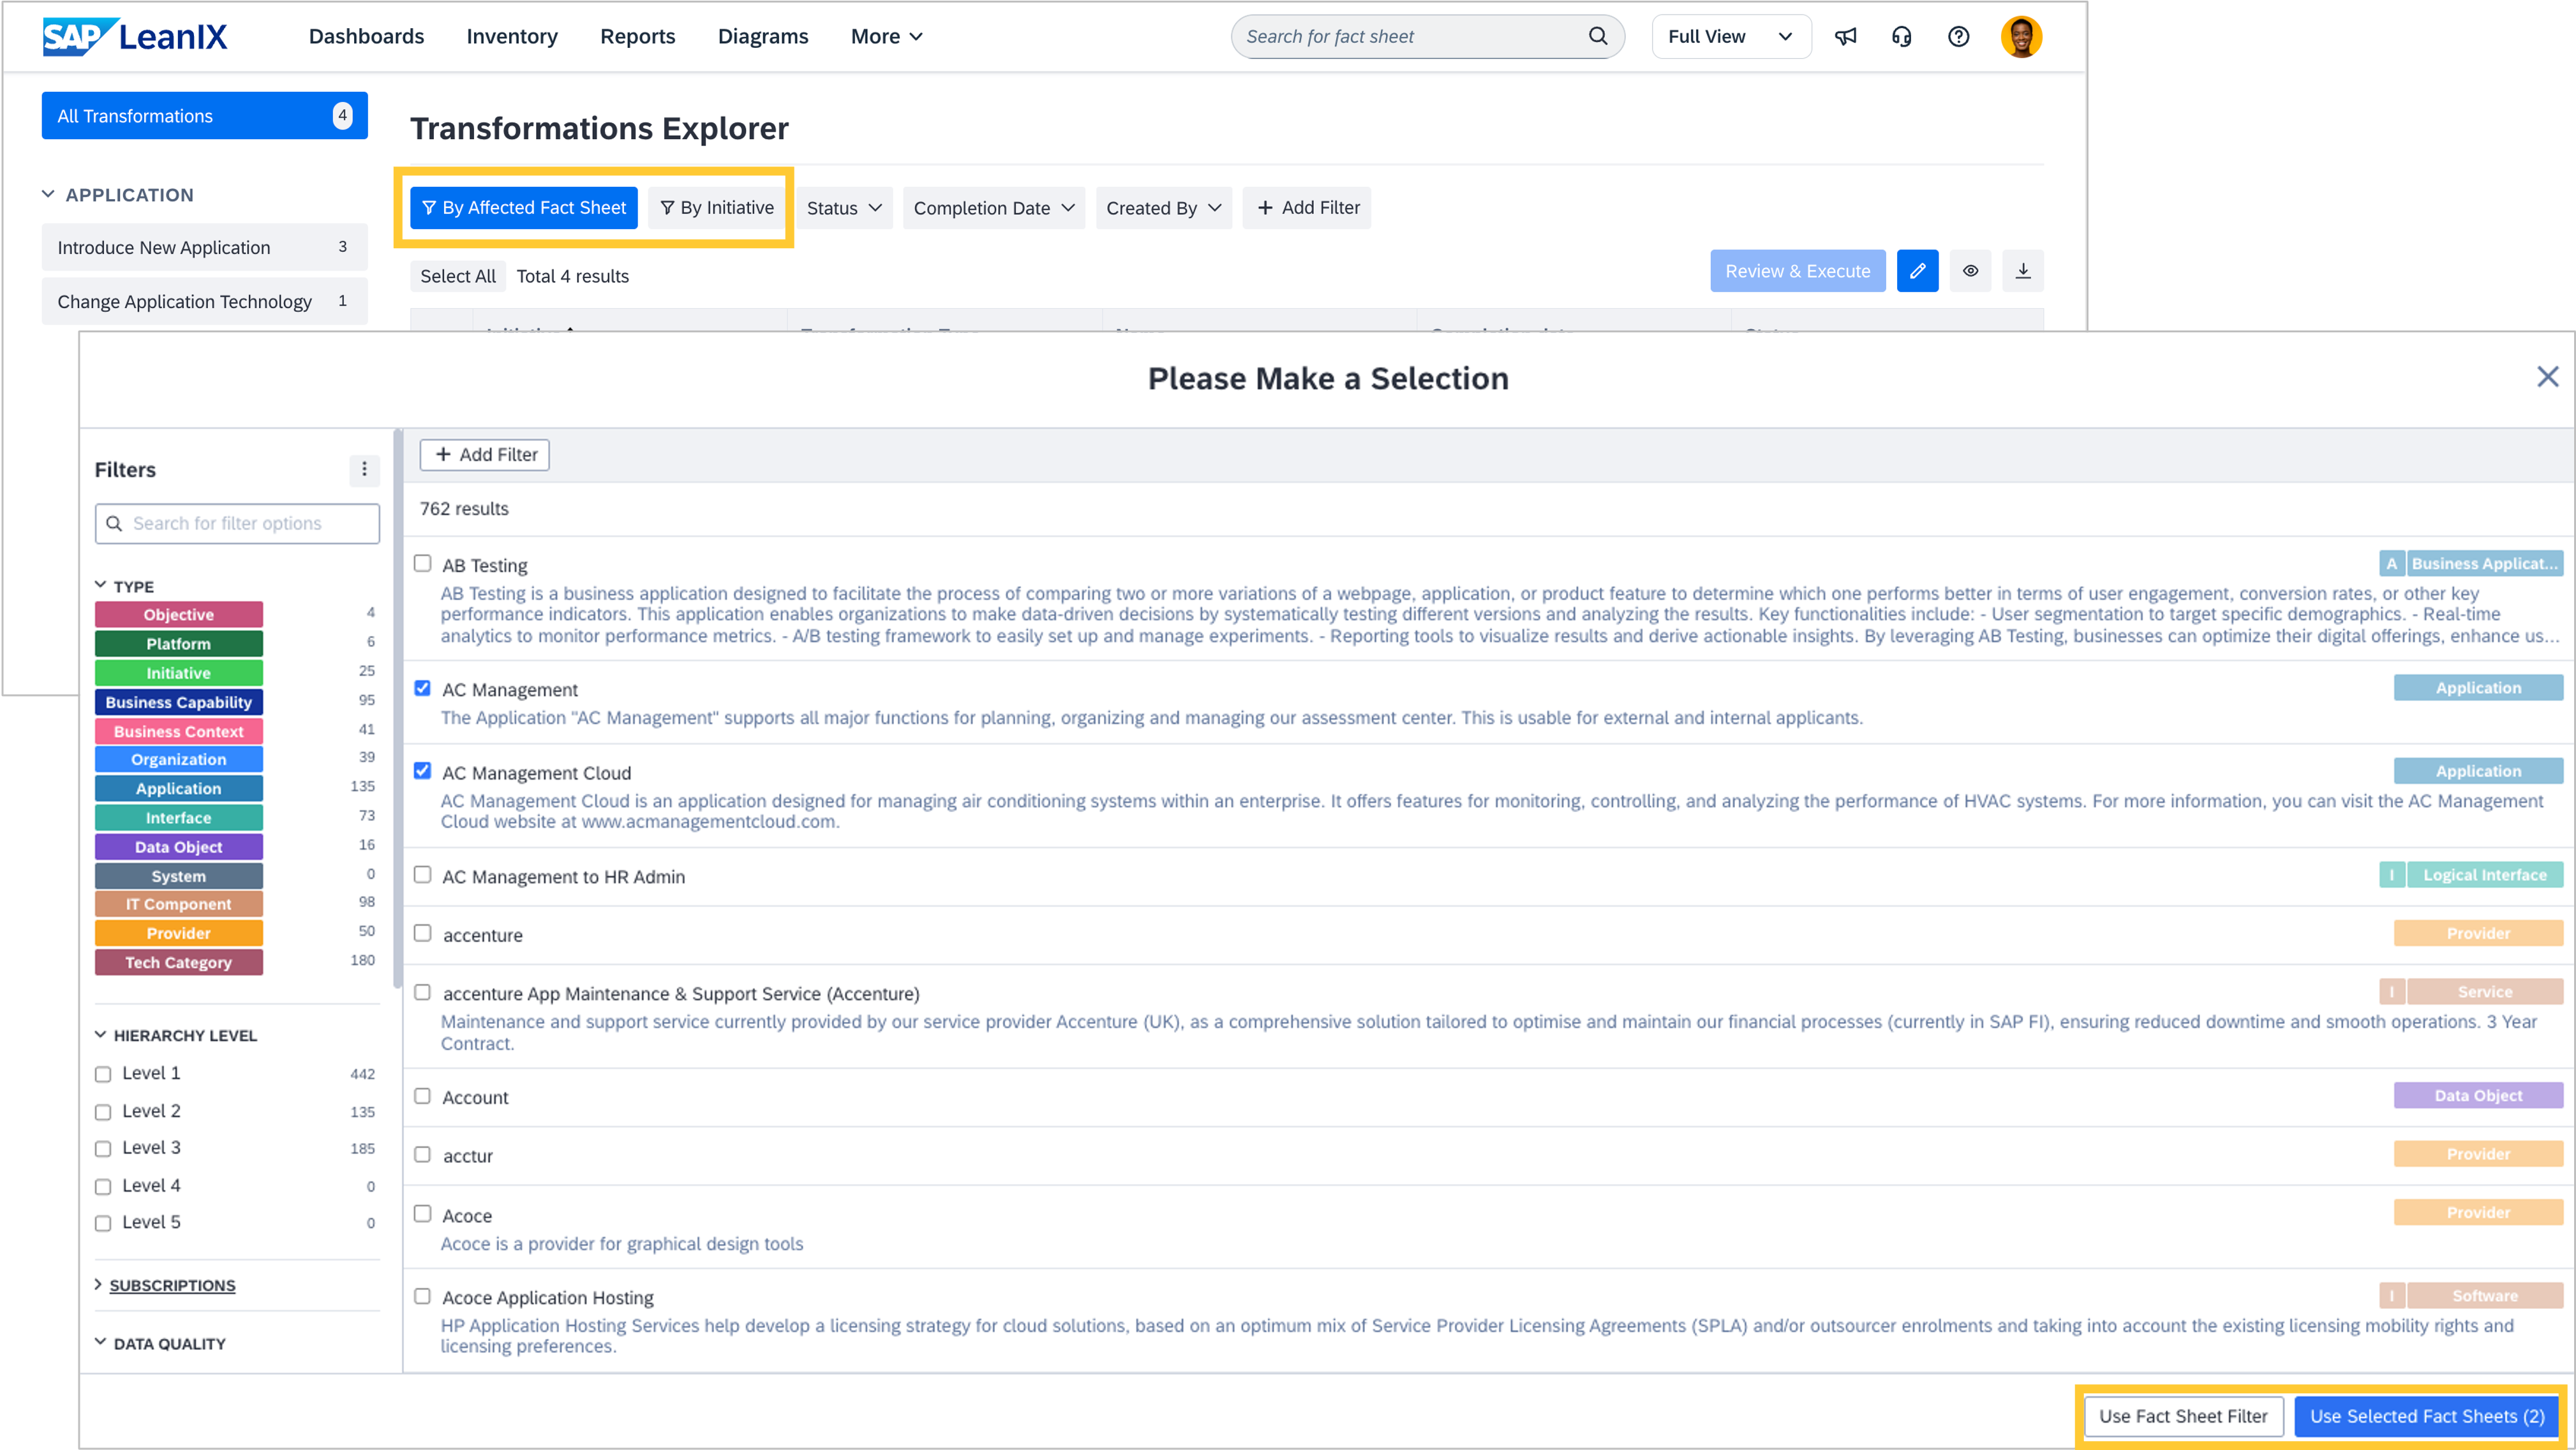Click the announcements megaphone icon
The image size is (2576, 1450).
pyautogui.click(x=1845, y=37)
